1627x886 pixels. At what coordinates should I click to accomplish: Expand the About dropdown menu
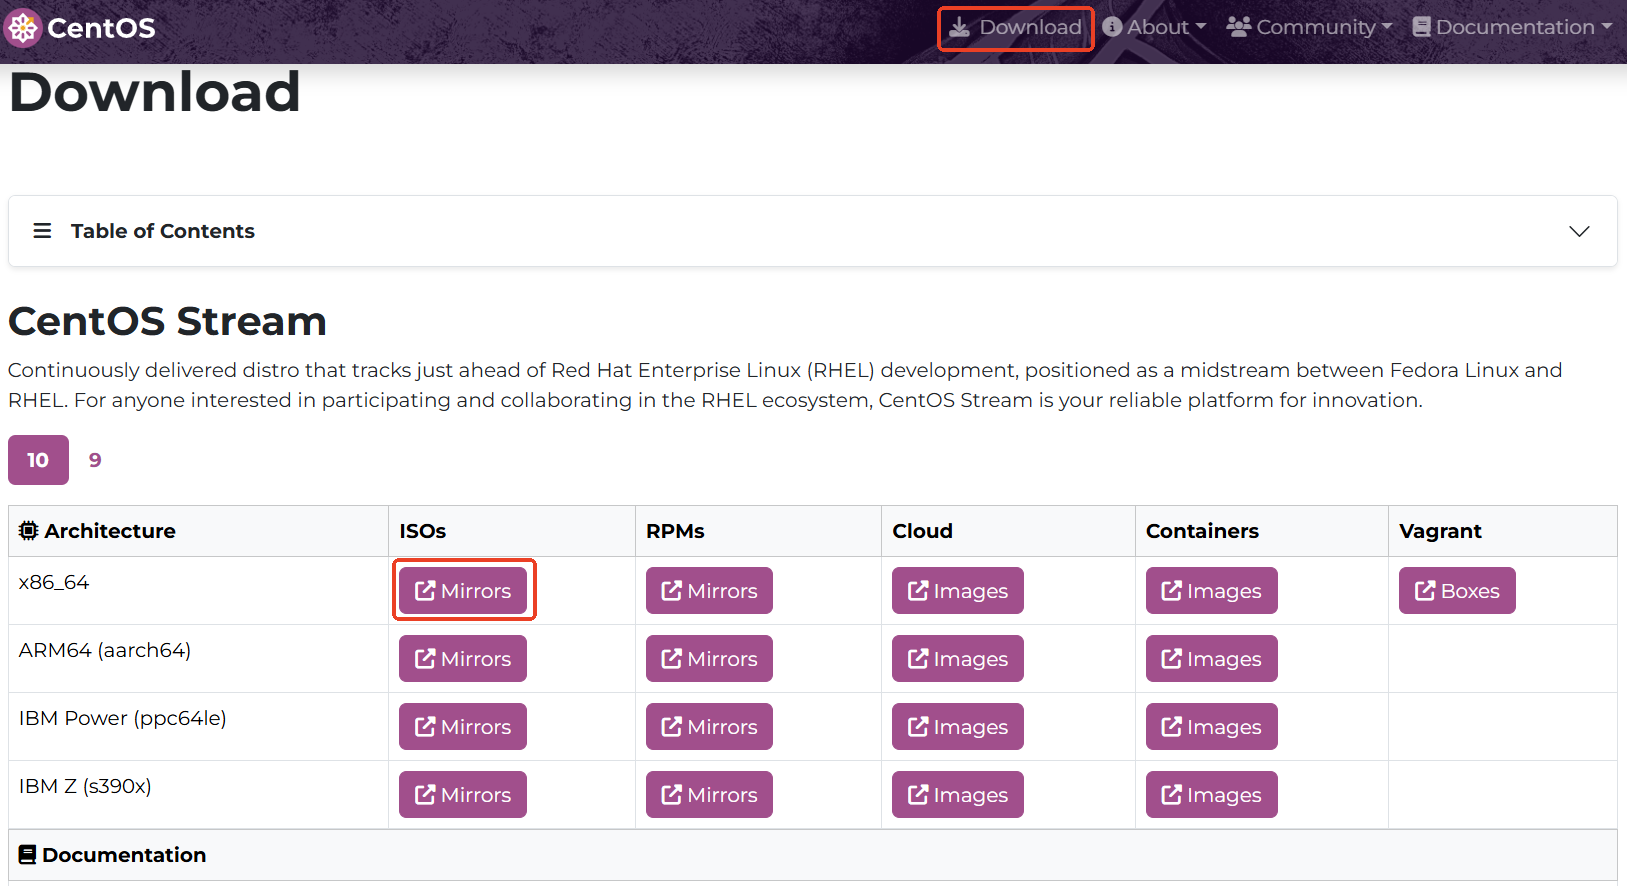[x=1154, y=27]
